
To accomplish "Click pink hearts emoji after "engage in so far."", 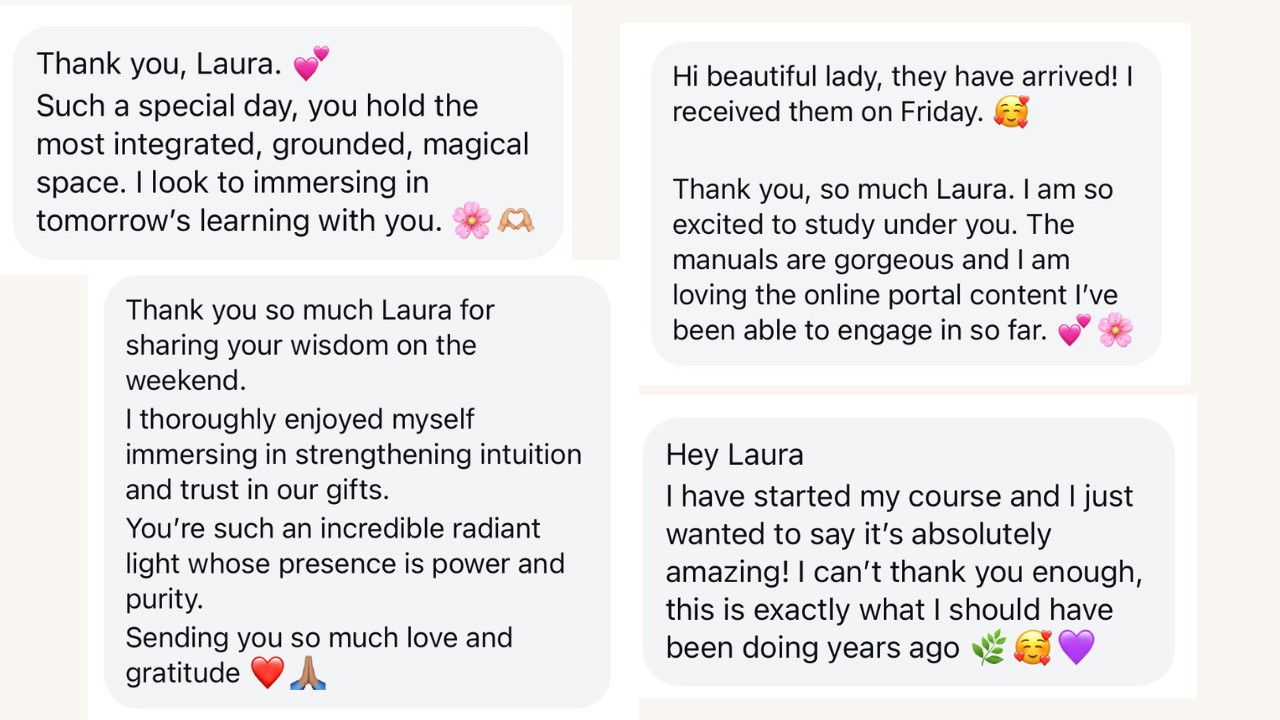I will click(x=1074, y=330).
